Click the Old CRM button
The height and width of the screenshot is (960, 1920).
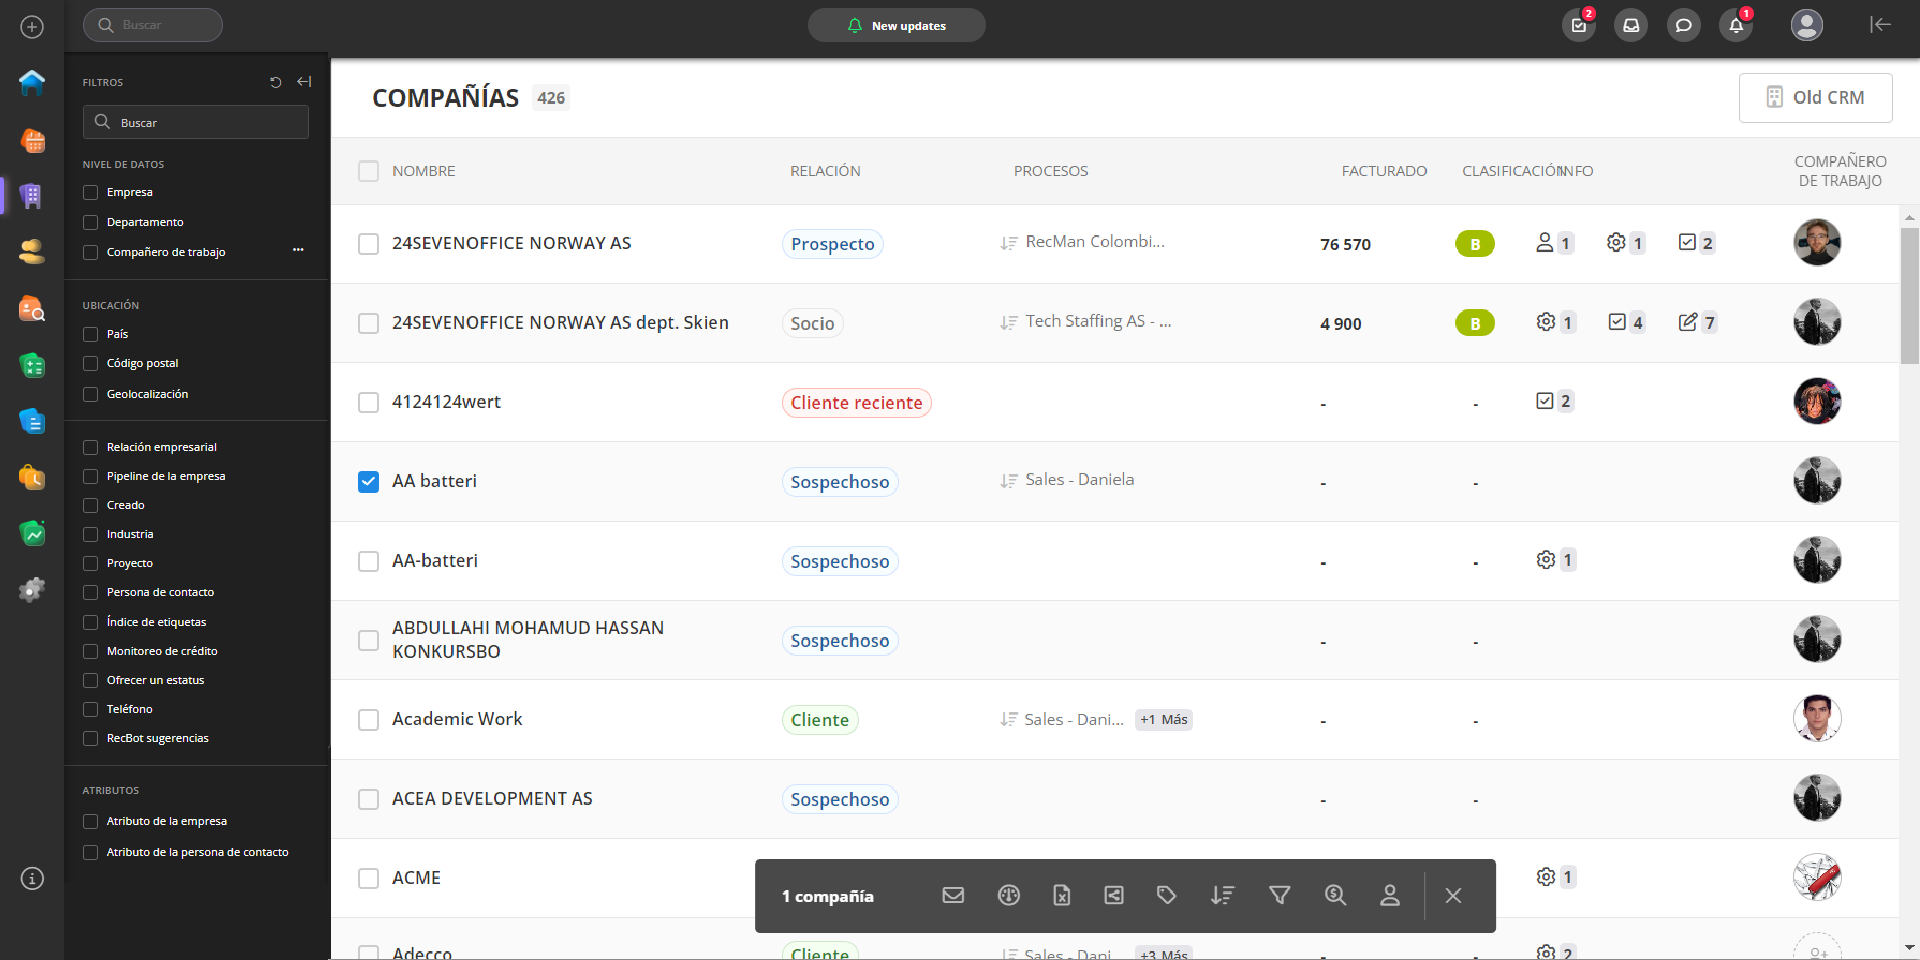tap(1815, 98)
